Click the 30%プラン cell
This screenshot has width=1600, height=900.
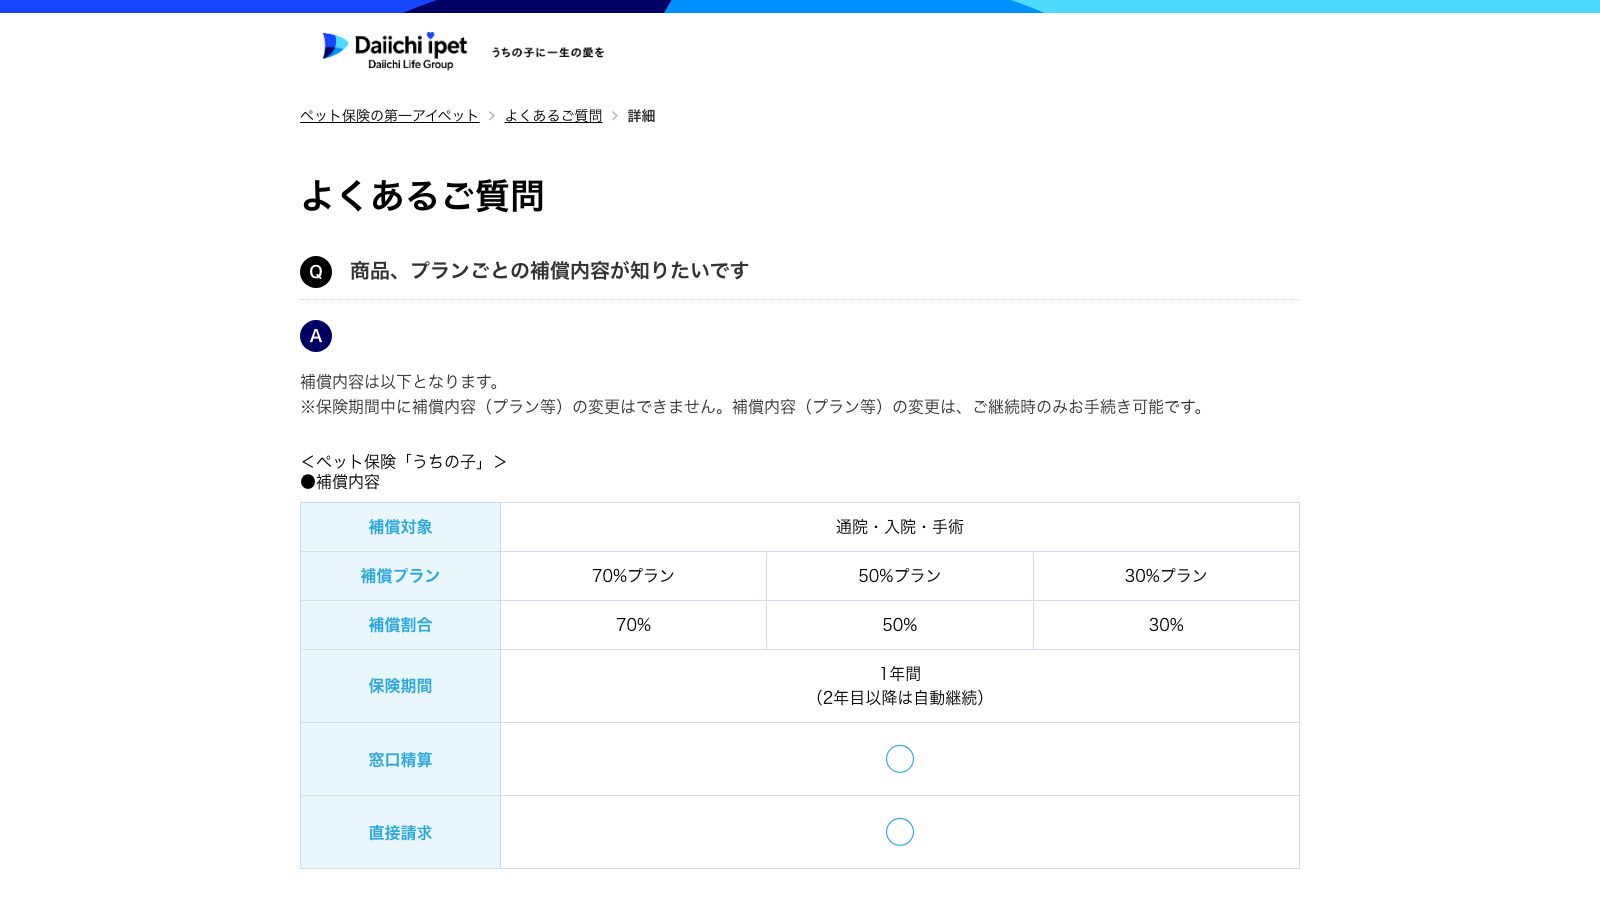click(x=1166, y=576)
